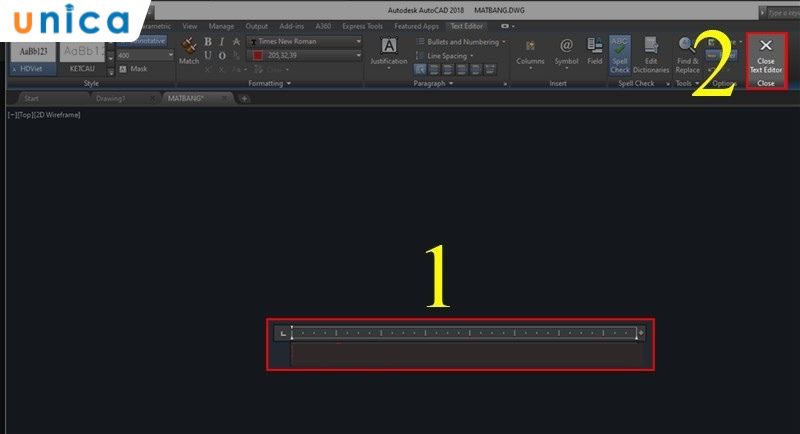
Task: Click the ruler width adjustment handle
Action: point(641,333)
